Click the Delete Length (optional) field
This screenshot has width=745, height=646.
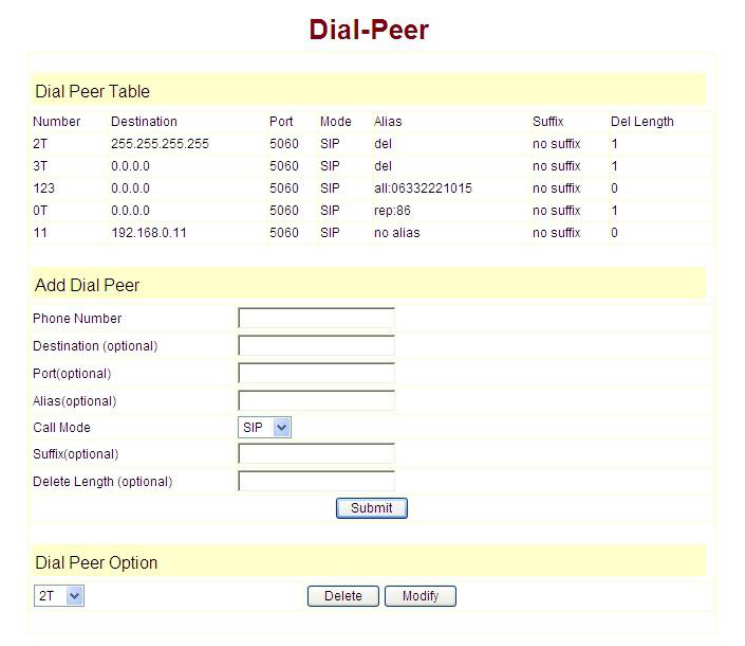pyautogui.click(x=316, y=481)
